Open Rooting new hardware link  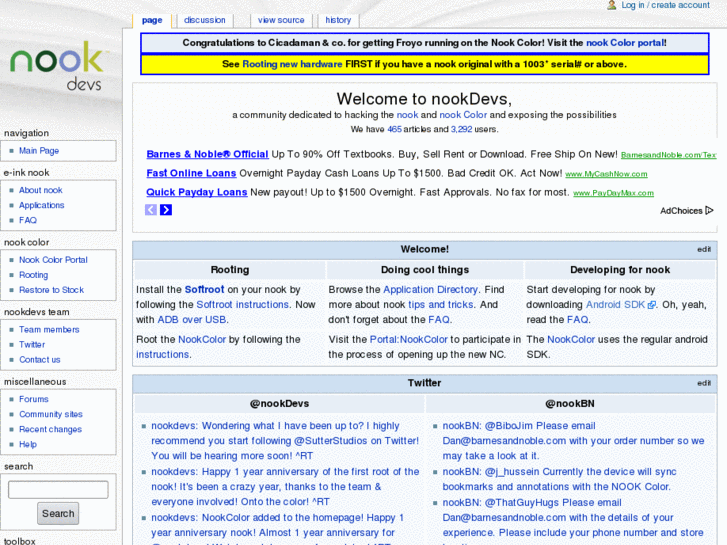tap(292, 64)
